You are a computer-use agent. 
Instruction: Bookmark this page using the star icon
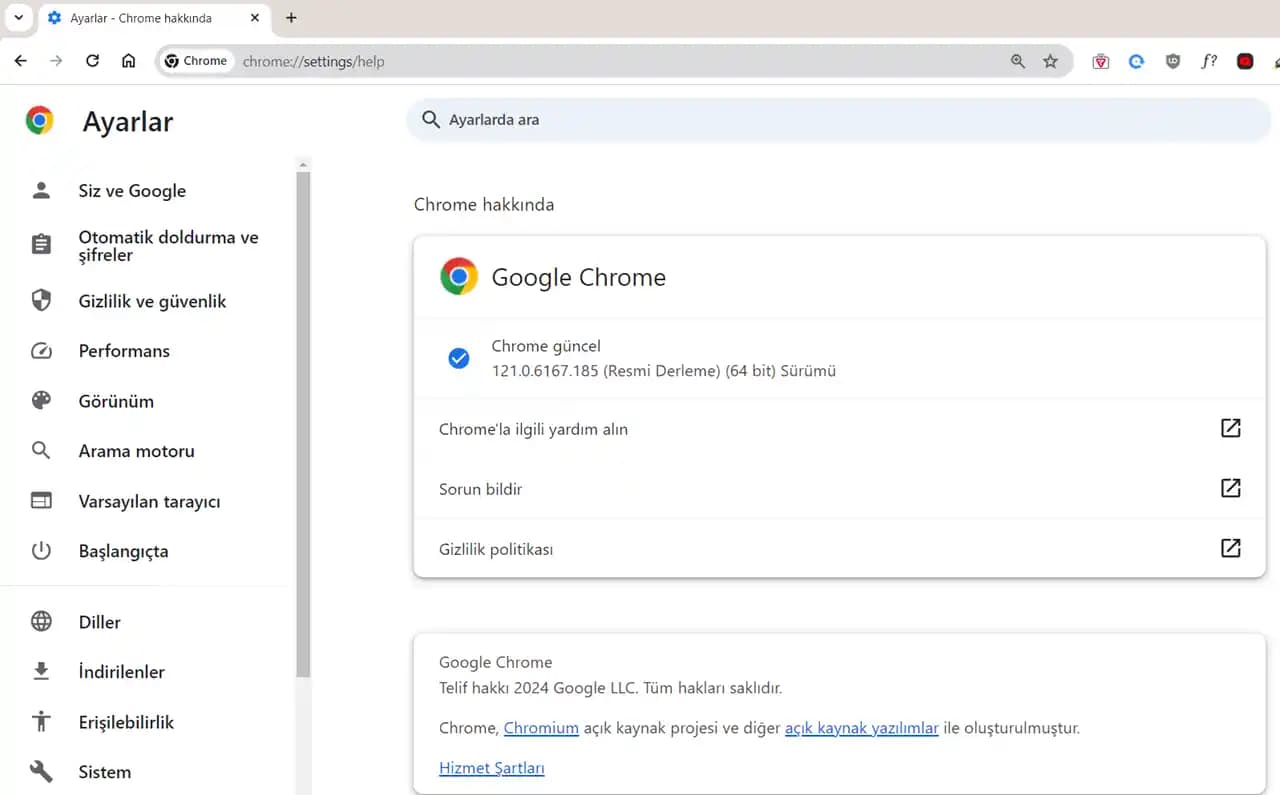[1051, 61]
